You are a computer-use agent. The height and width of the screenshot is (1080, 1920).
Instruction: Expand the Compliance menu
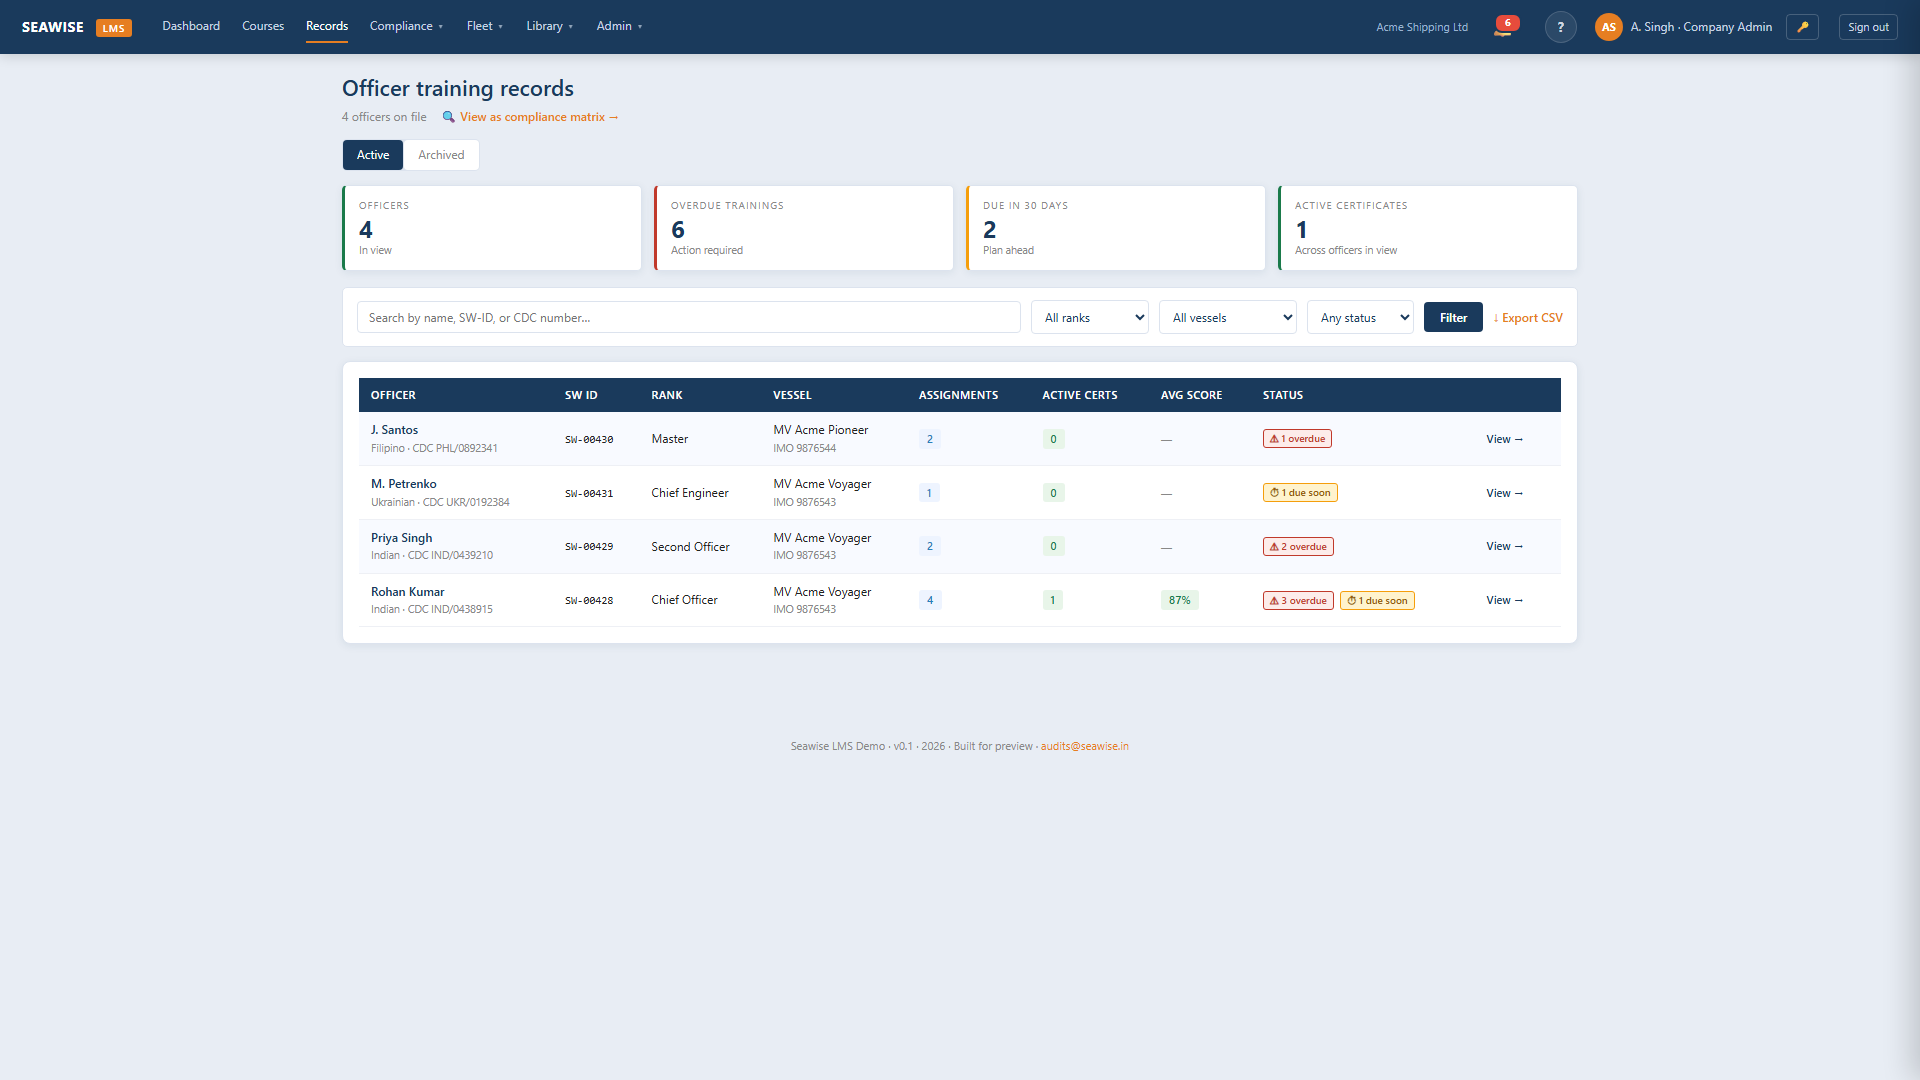(406, 26)
